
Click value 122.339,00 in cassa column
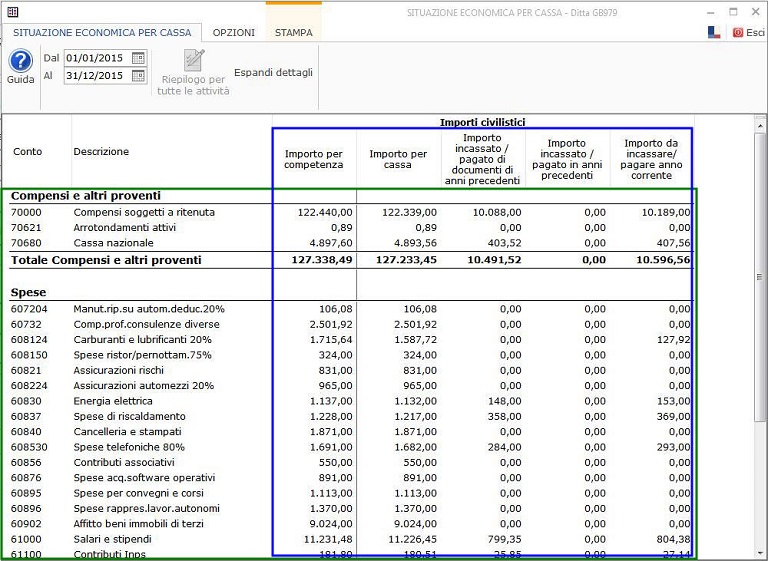point(409,212)
